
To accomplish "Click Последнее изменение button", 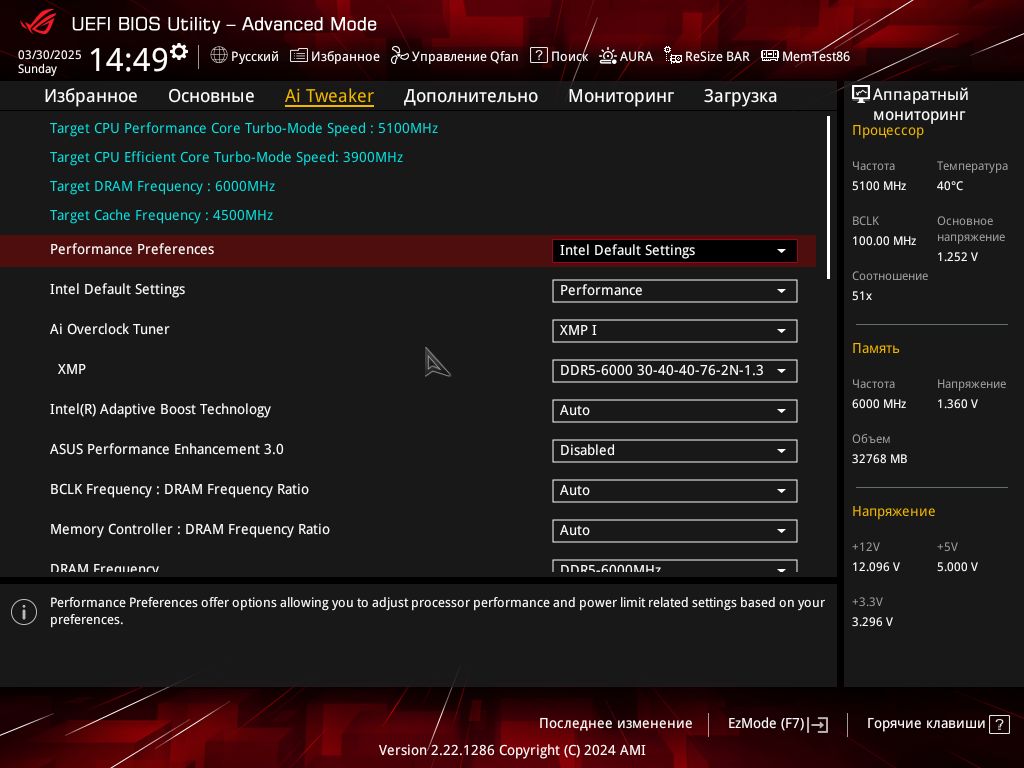I will click(615, 724).
